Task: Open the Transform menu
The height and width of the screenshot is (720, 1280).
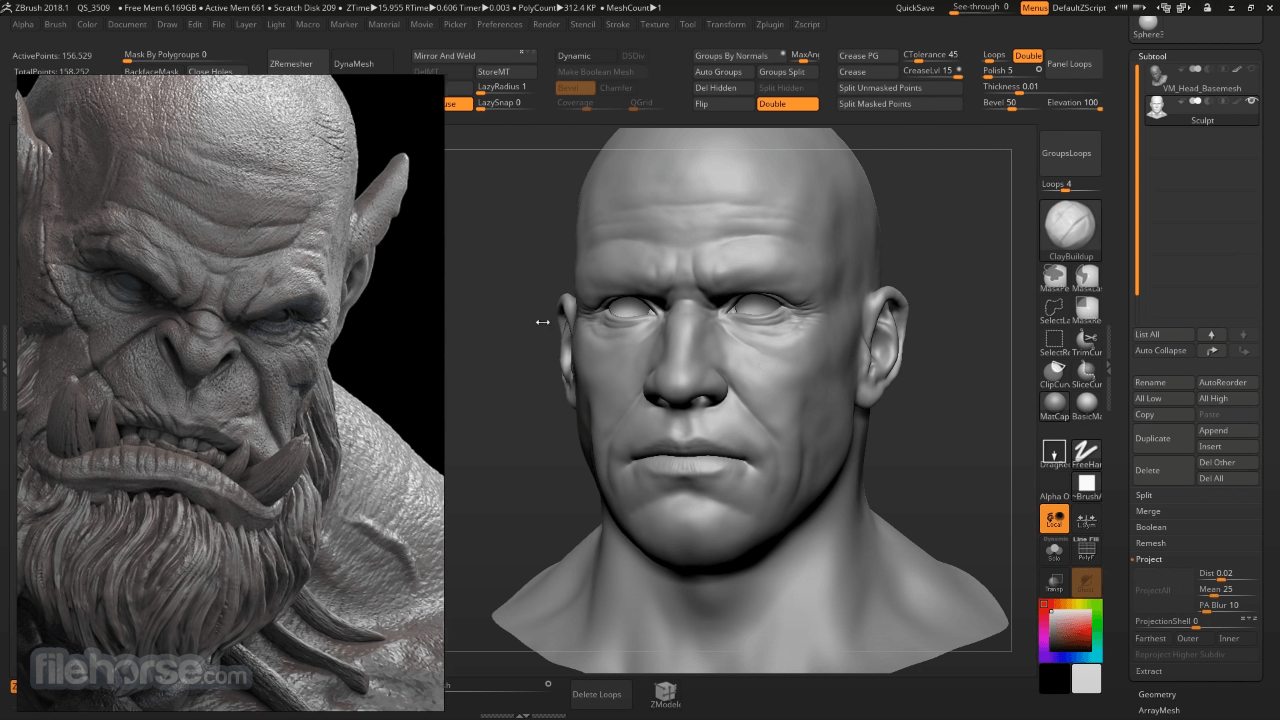Action: pyautogui.click(x=726, y=24)
